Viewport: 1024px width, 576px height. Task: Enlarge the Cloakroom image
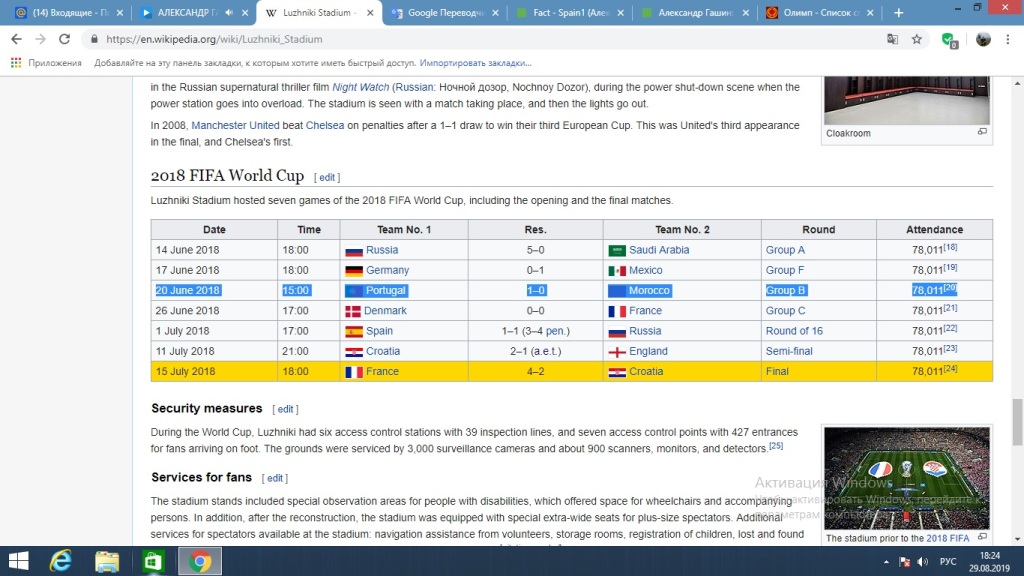point(982,132)
